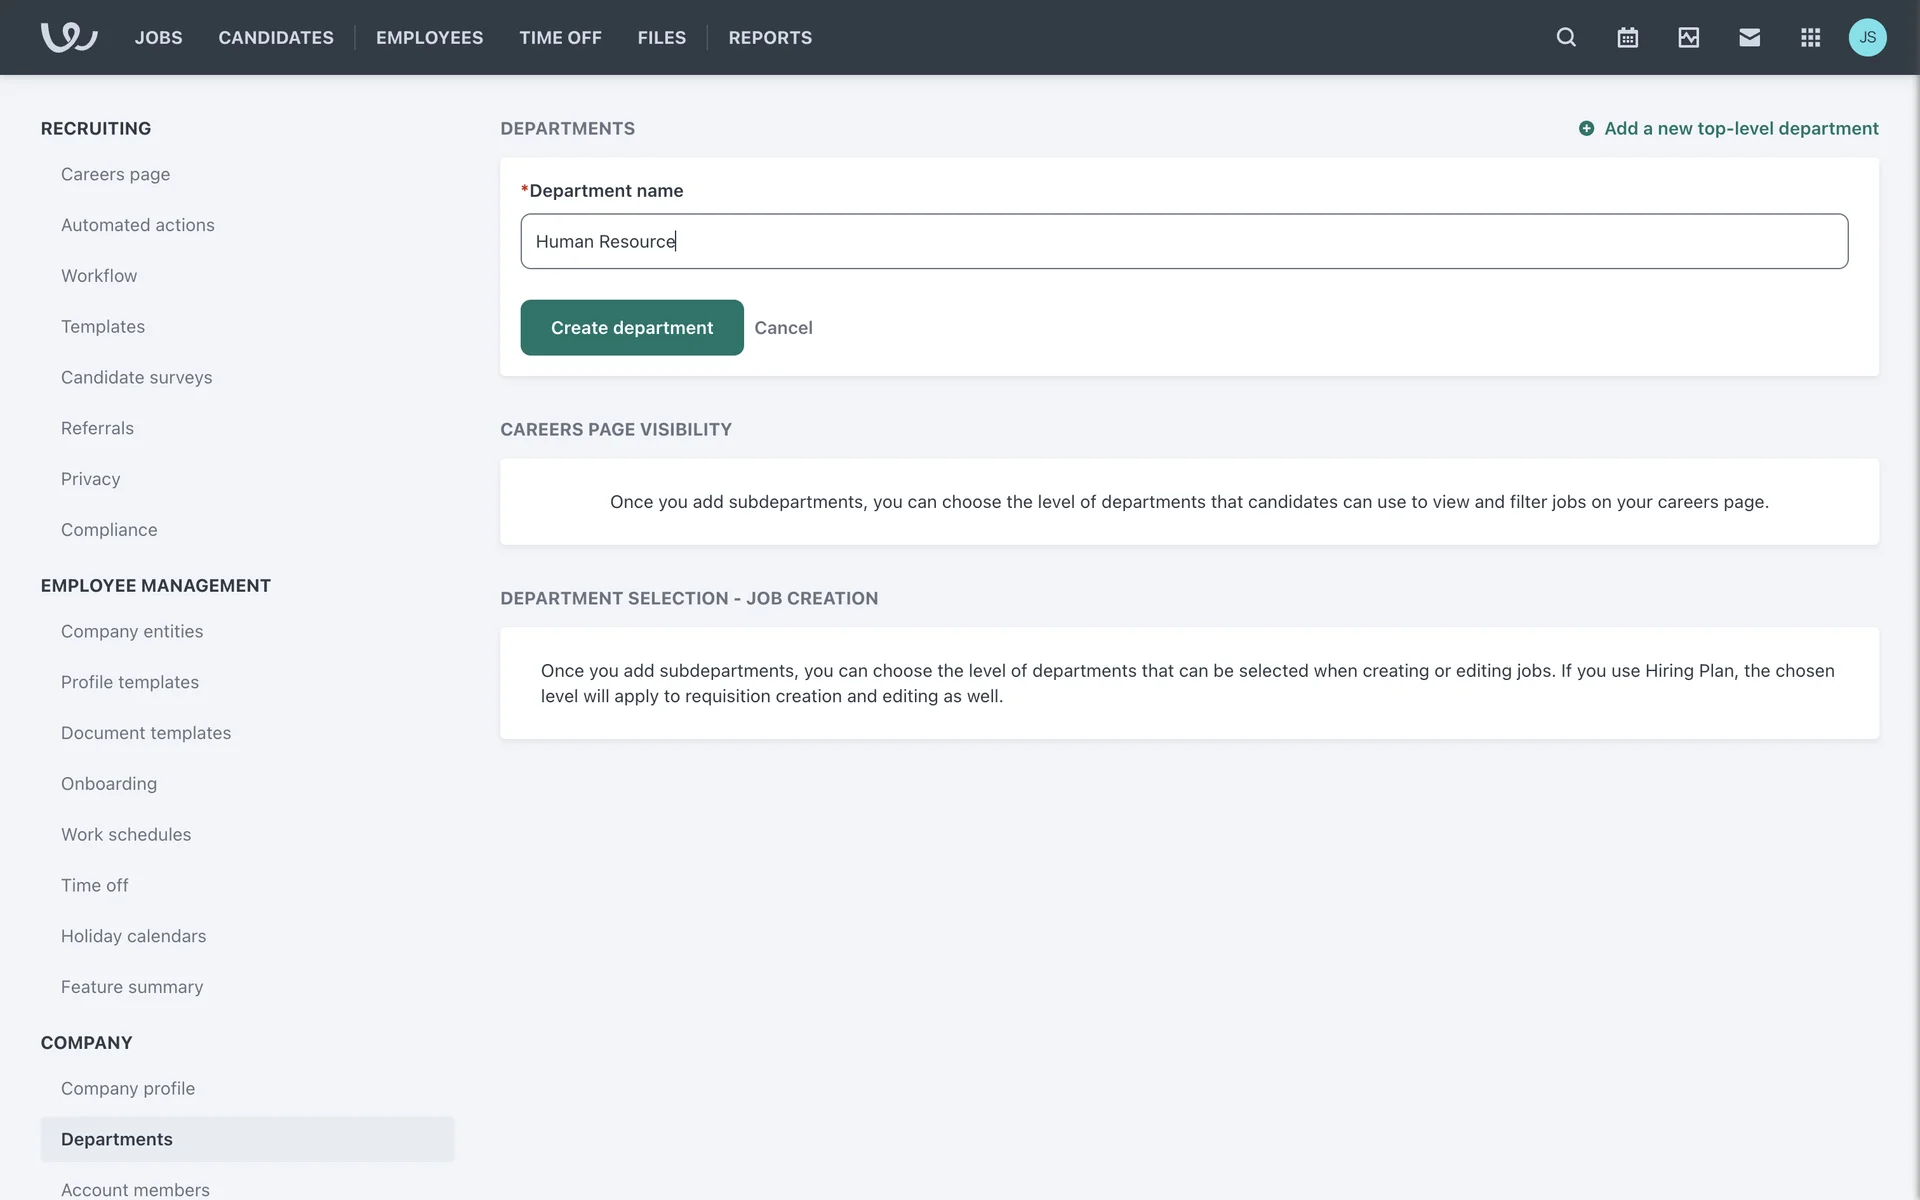Click the green plus icon beside Add department
Viewport: 1920px width, 1200px height.
click(x=1586, y=128)
